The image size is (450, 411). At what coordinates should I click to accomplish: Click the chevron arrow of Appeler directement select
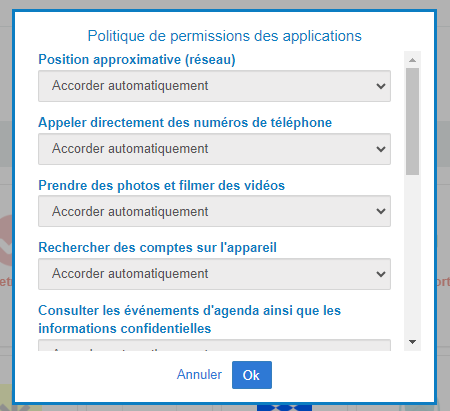pos(381,149)
